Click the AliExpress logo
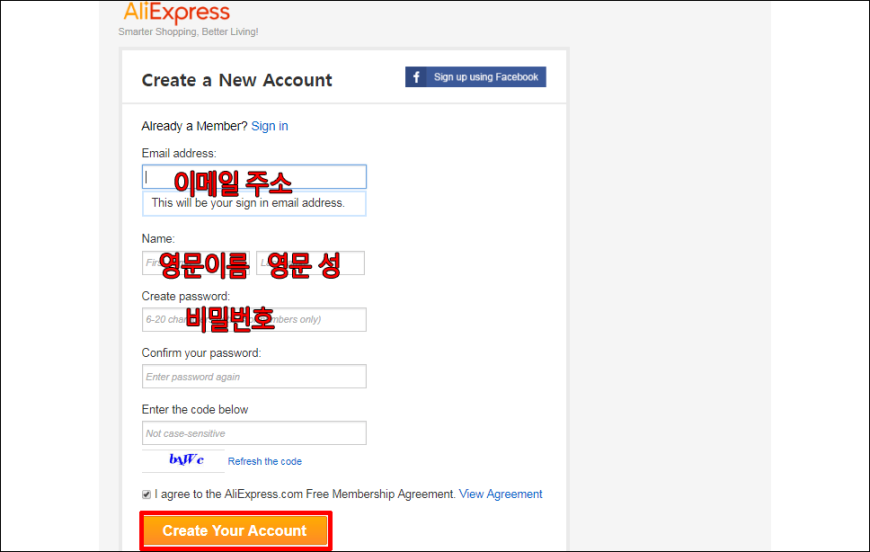This screenshot has width=870, height=552. (x=176, y=12)
